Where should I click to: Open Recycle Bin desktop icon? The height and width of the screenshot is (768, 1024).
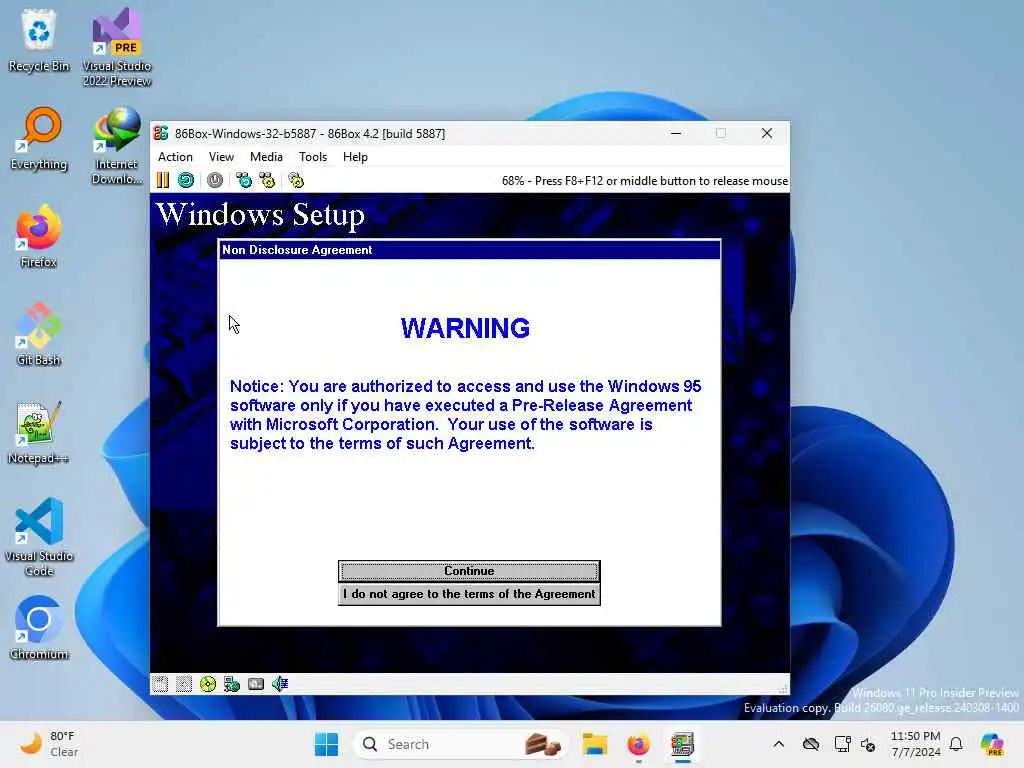click(39, 40)
